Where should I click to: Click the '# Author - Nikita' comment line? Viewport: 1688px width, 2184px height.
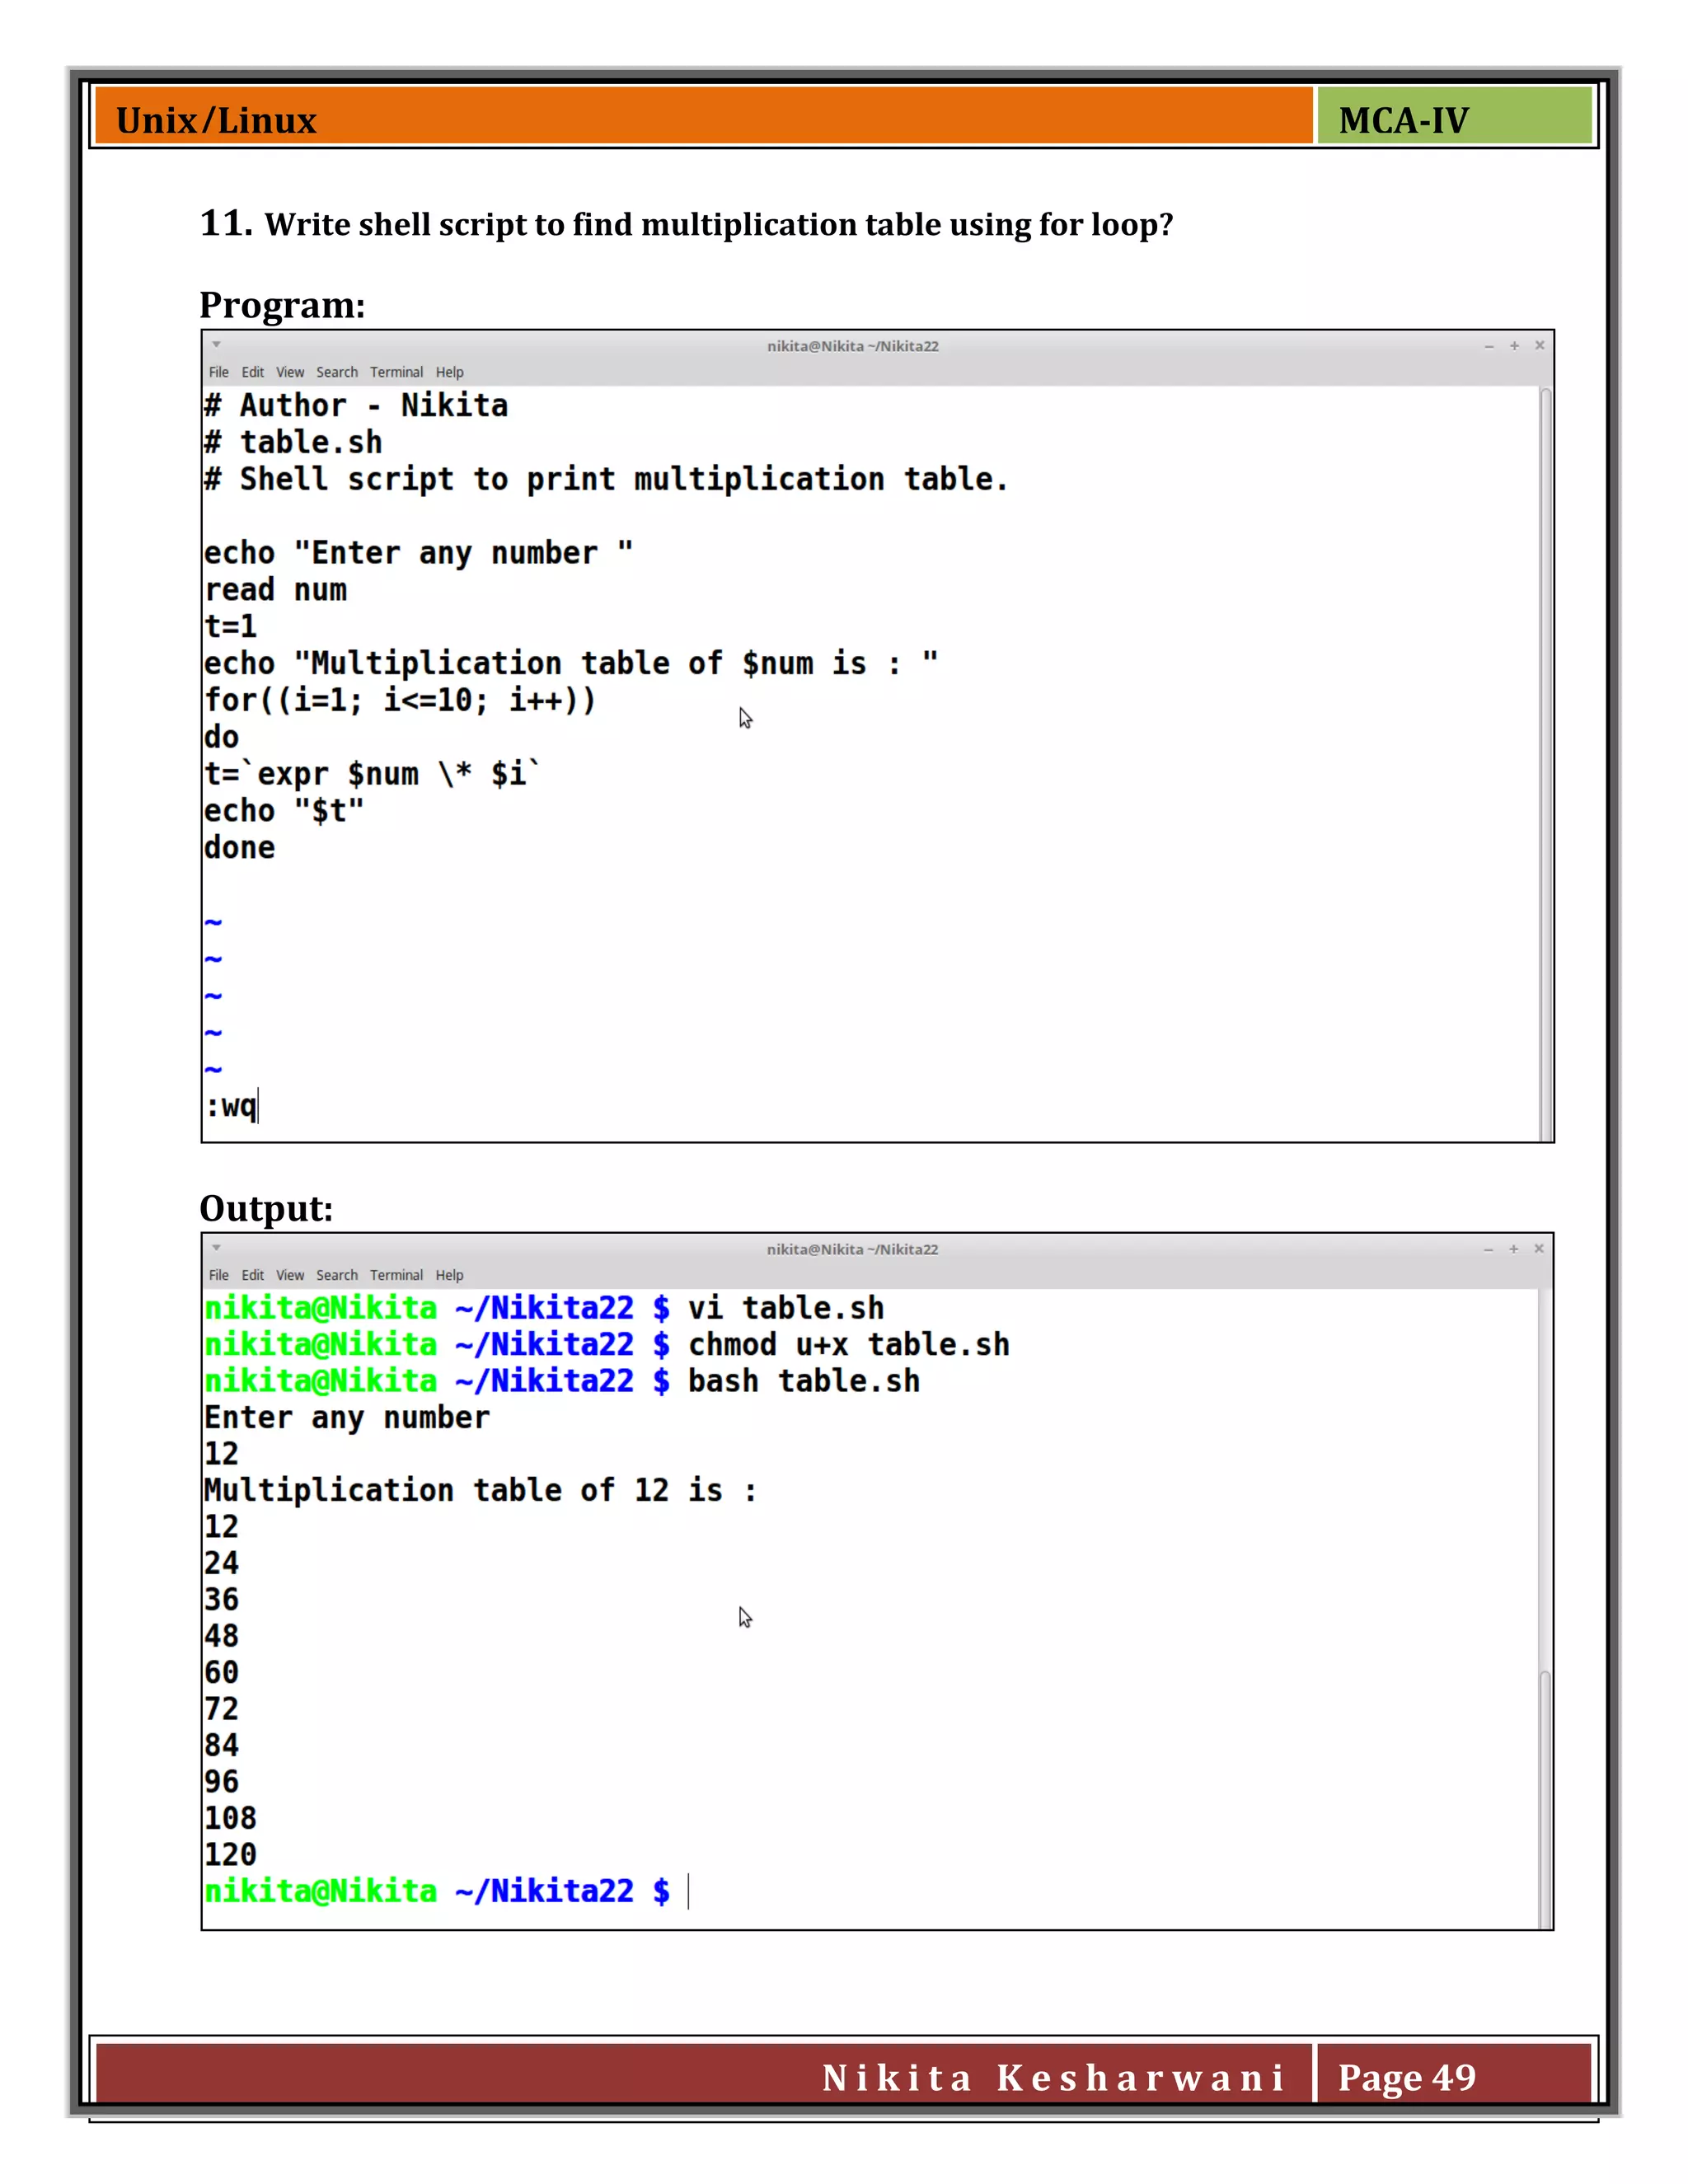(x=356, y=405)
